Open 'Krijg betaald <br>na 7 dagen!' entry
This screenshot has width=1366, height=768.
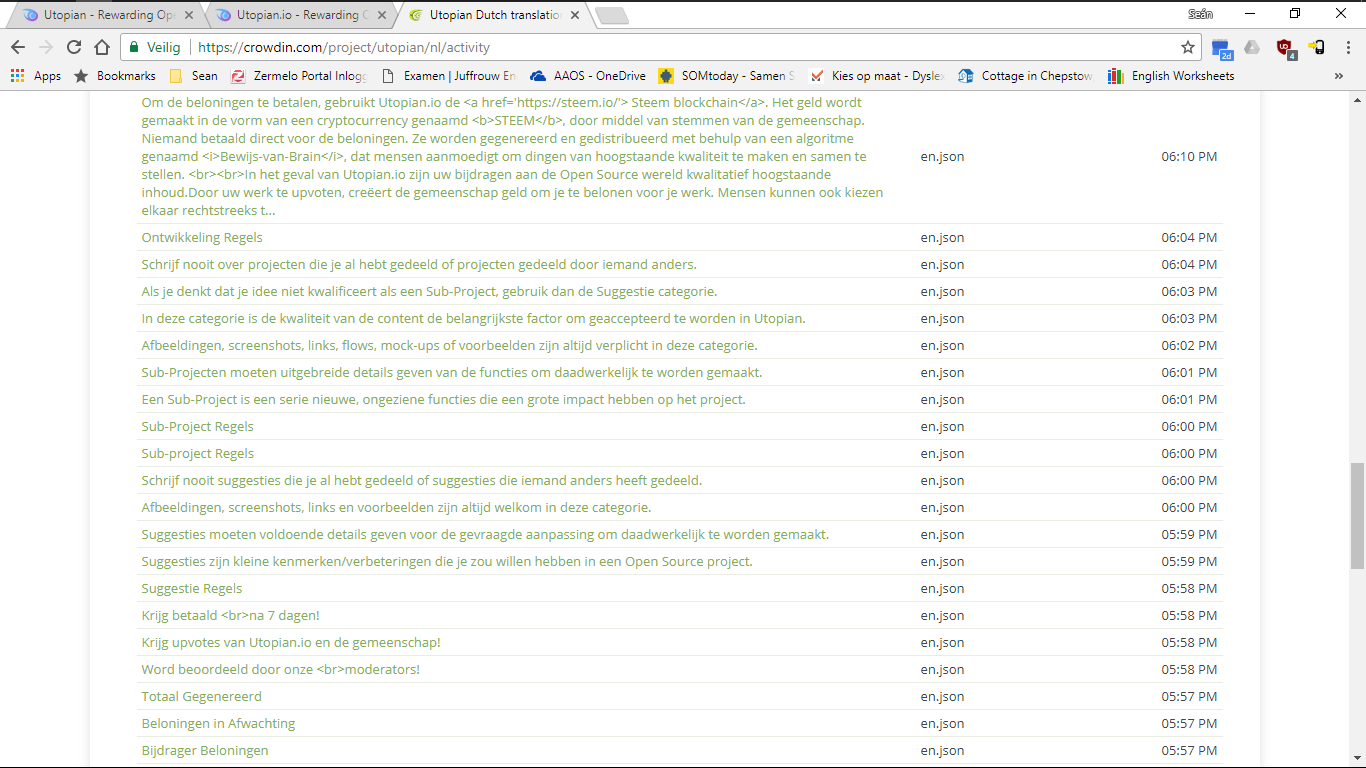click(231, 616)
